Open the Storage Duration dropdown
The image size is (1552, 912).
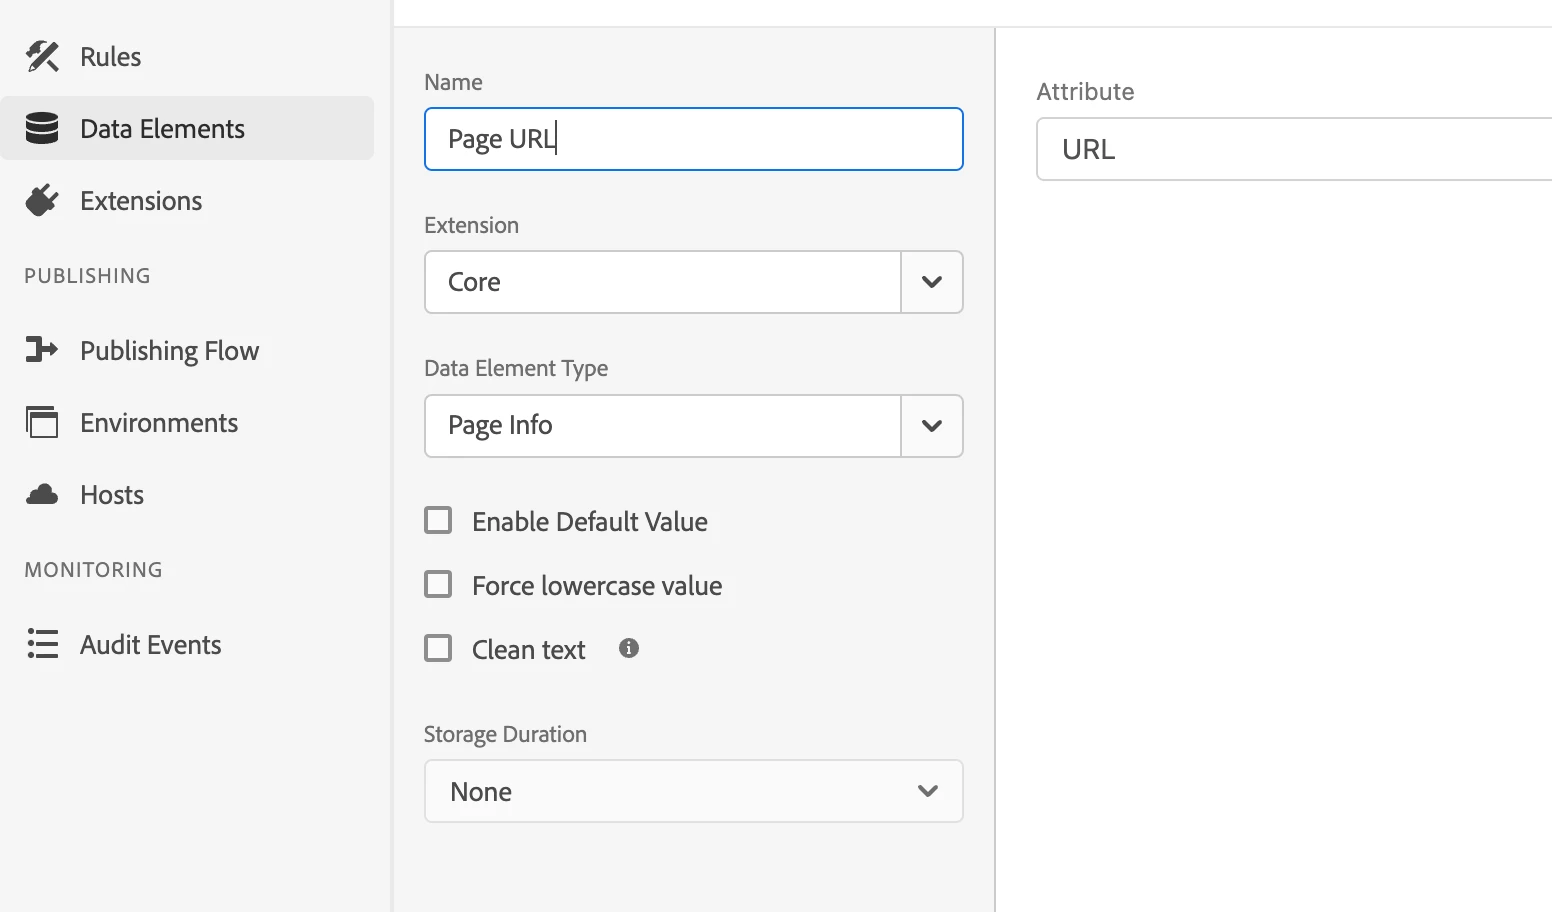(x=693, y=792)
